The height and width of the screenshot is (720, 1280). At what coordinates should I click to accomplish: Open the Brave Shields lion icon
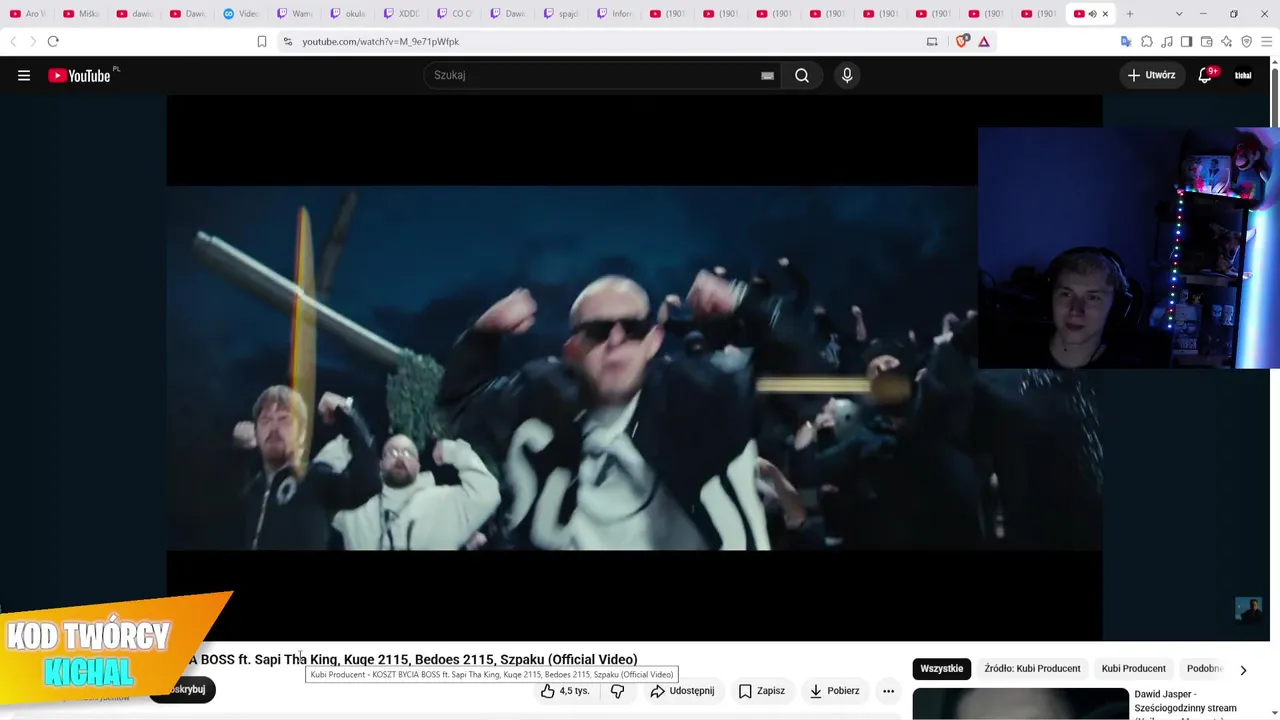point(962,41)
